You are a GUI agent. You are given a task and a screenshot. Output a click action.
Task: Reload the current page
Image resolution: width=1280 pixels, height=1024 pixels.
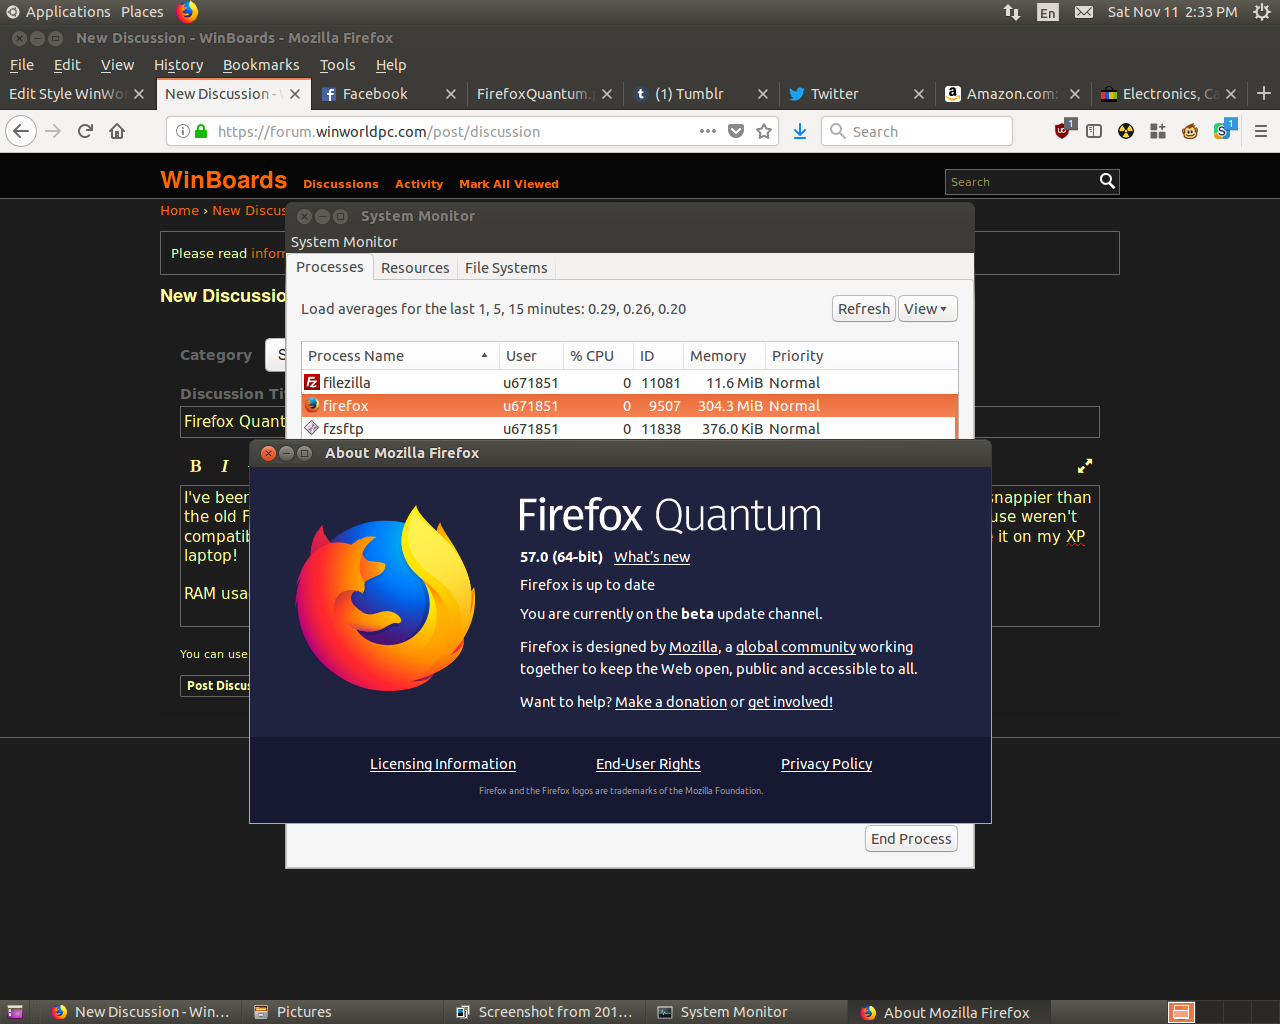85,131
